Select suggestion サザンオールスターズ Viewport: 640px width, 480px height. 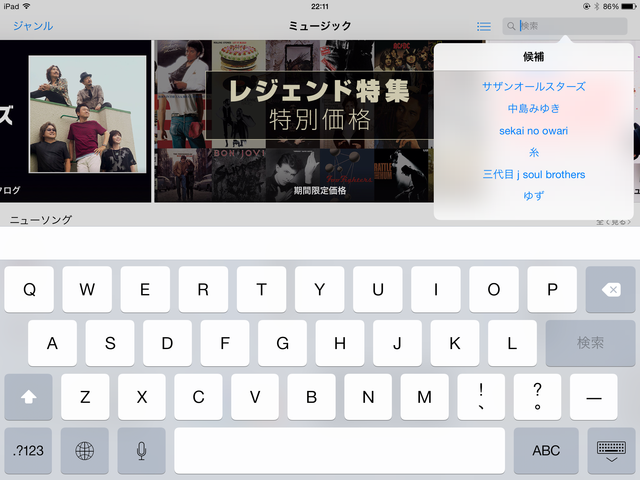click(x=533, y=87)
